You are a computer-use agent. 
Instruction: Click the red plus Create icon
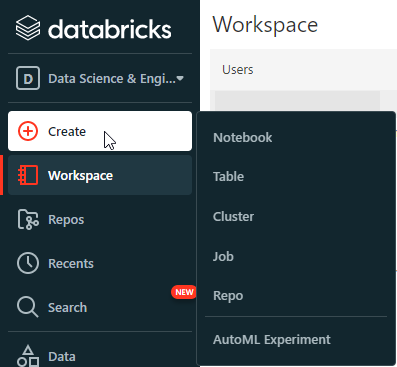(x=28, y=131)
